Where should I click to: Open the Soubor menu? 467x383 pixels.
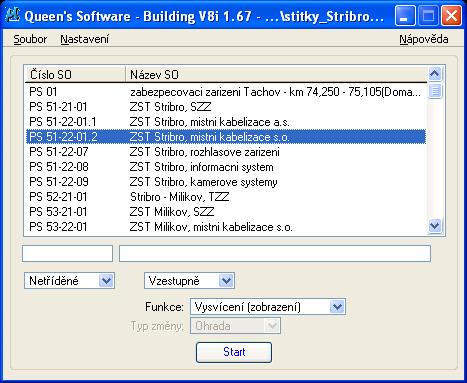pos(30,39)
